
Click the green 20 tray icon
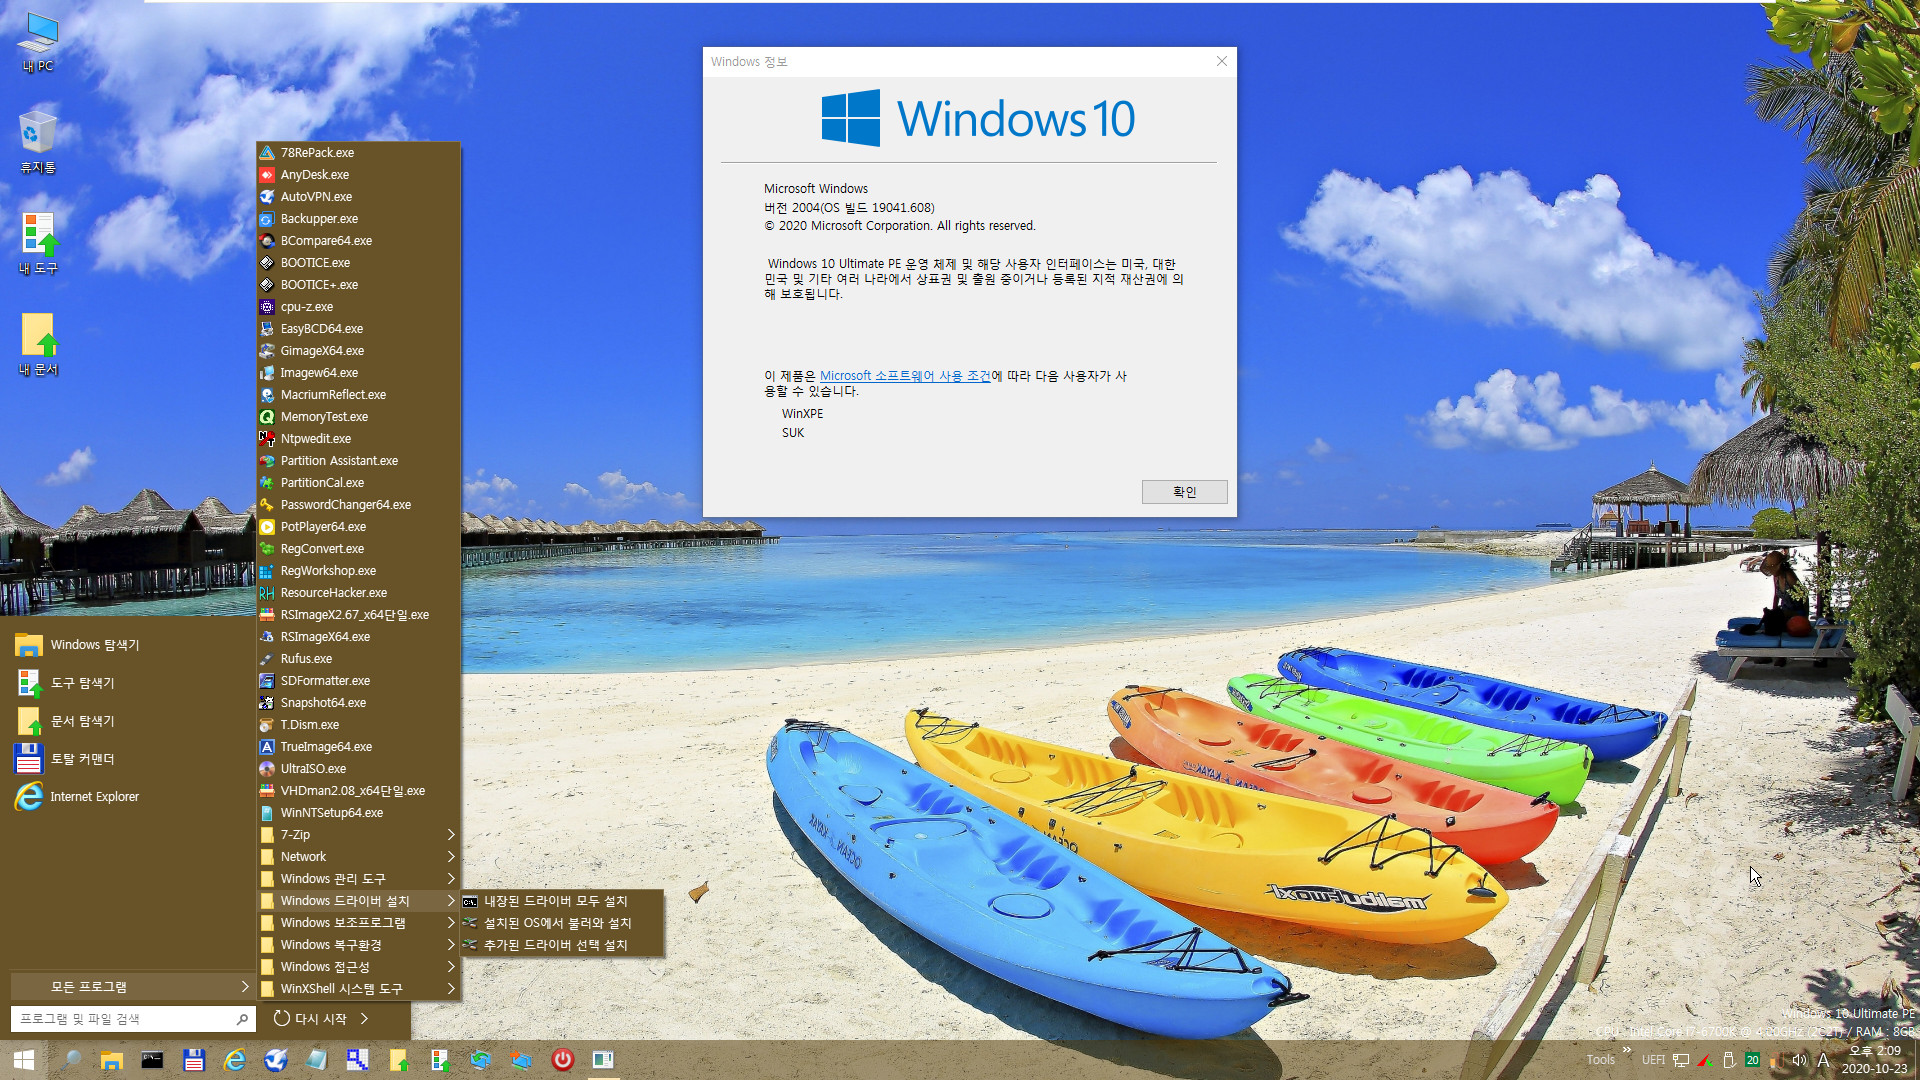tap(1752, 1060)
